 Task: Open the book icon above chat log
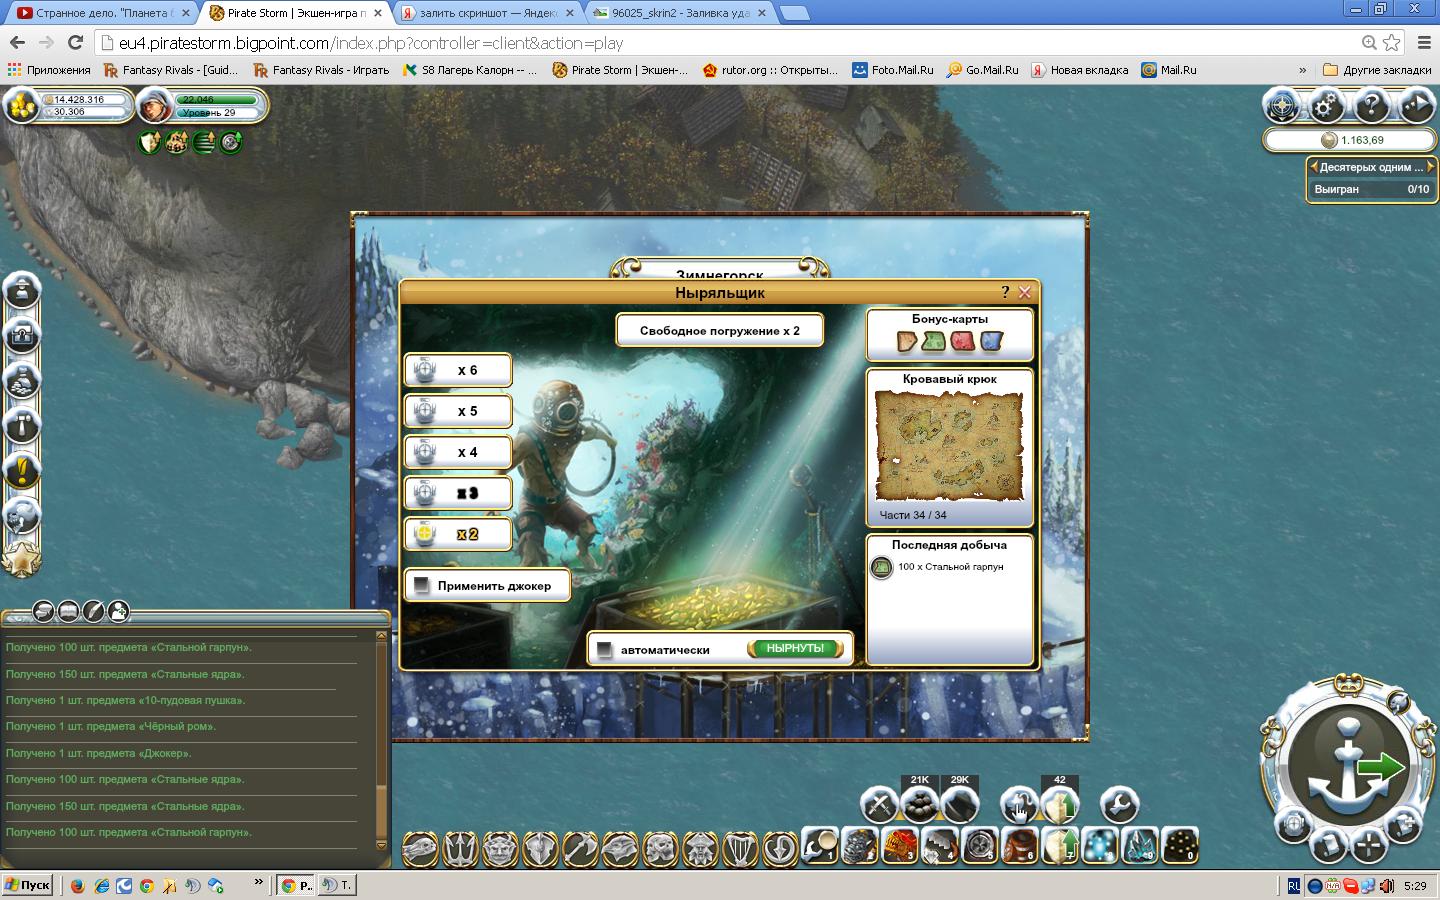68,610
